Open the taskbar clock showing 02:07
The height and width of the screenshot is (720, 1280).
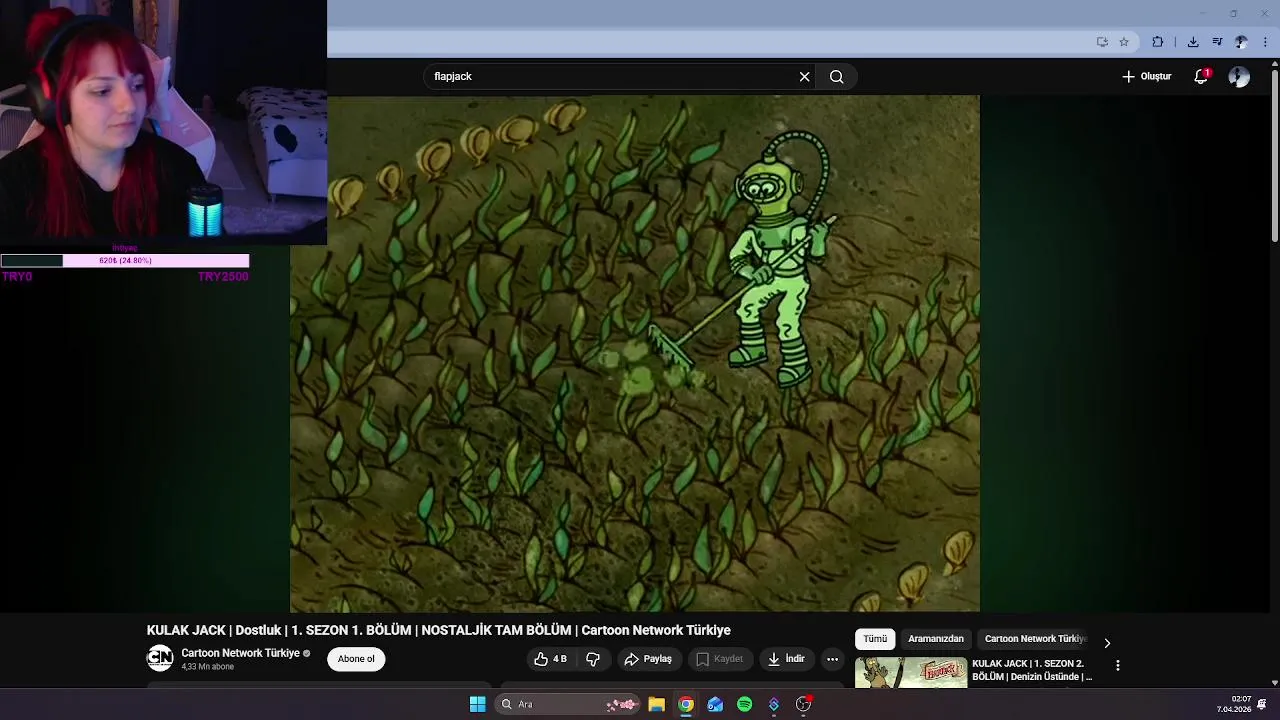(1234, 704)
